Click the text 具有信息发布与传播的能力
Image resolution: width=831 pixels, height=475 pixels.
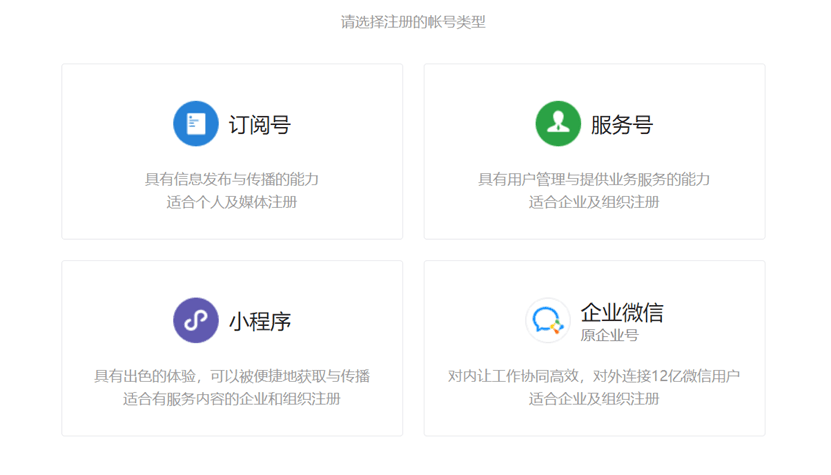click(232, 179)
